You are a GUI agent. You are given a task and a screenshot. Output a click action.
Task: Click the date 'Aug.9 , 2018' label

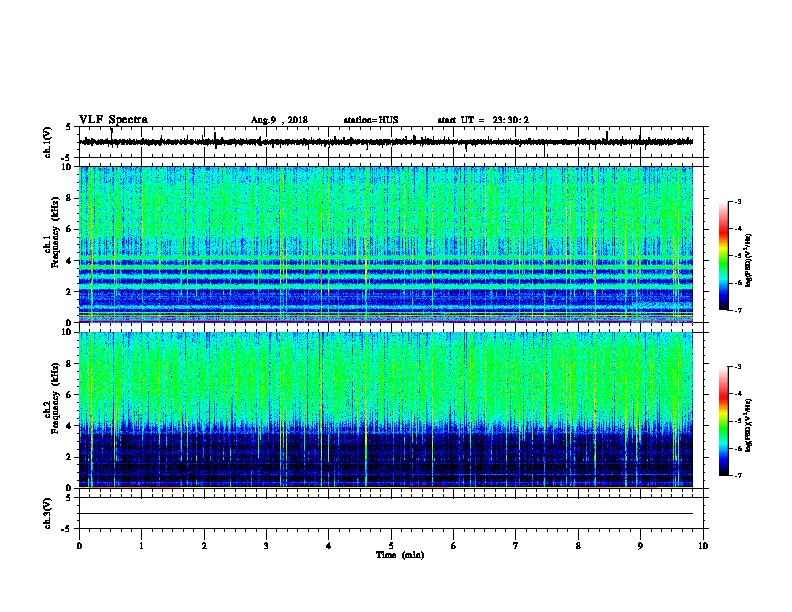(x=279, y=120)
